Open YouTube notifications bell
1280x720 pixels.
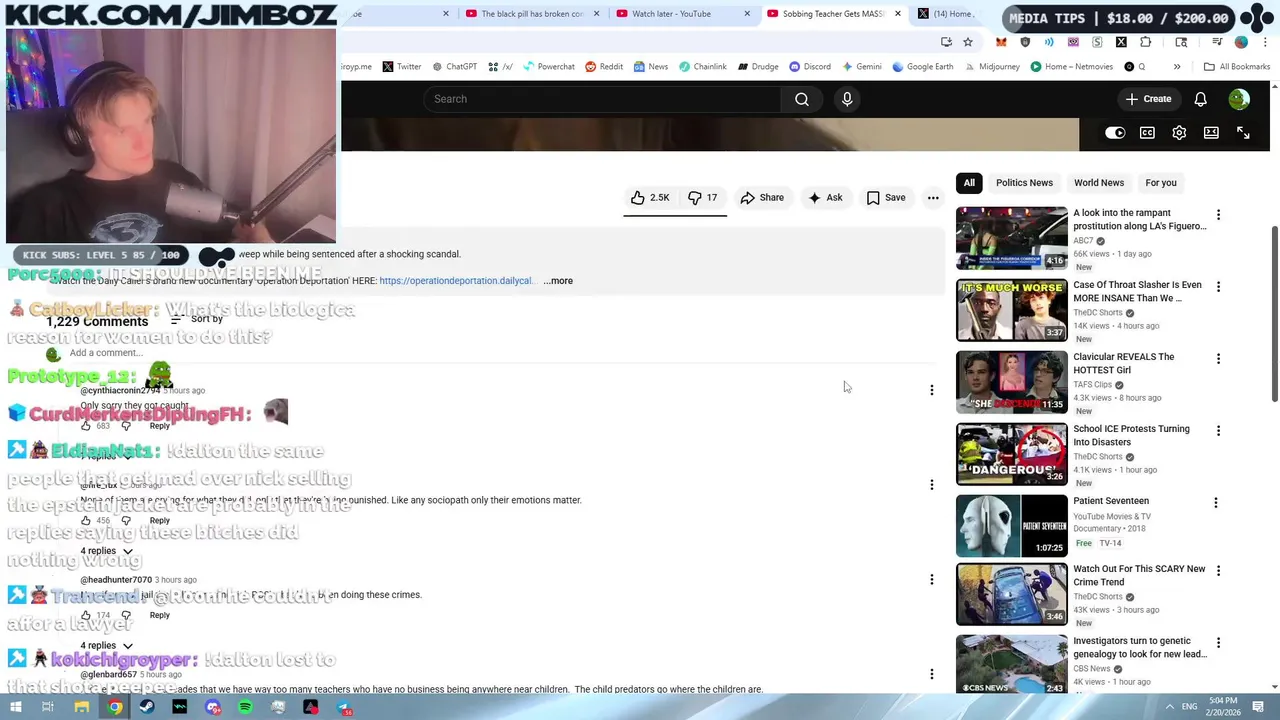click(1200, 99)
